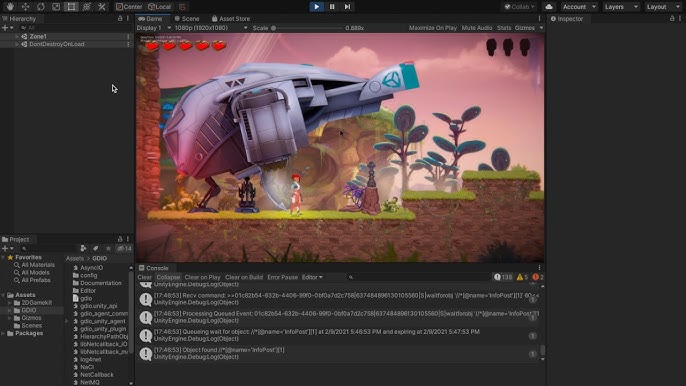Select the Rect Transform tool
The image size is (686, 386).
[x=71, y=7]
